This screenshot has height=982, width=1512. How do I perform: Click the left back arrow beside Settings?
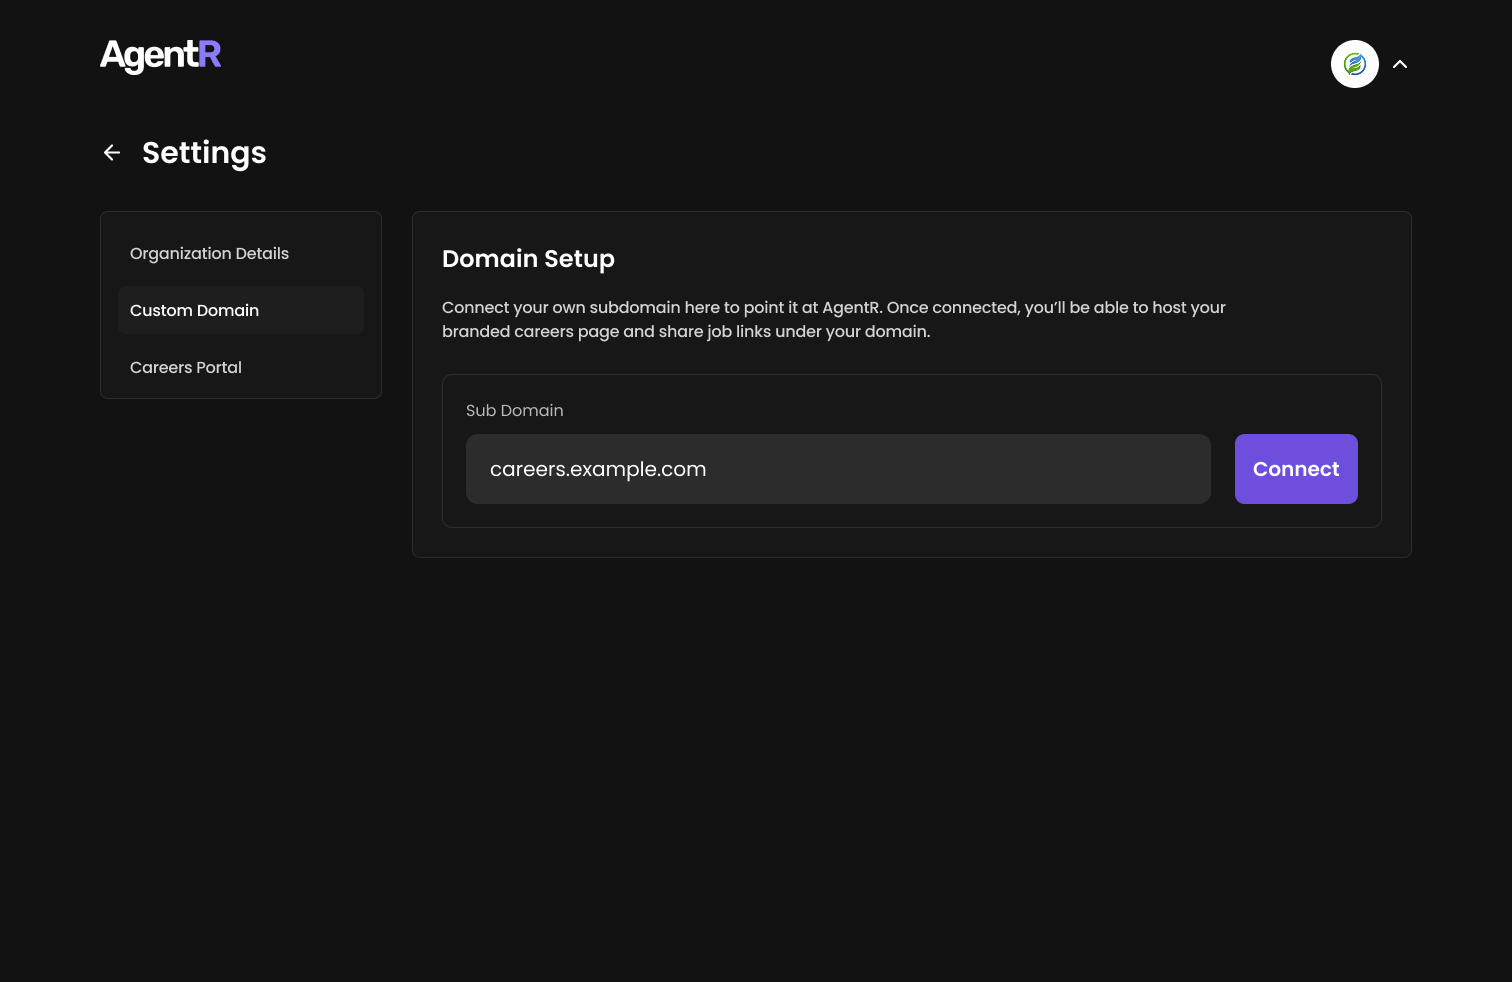click(111, 152)
